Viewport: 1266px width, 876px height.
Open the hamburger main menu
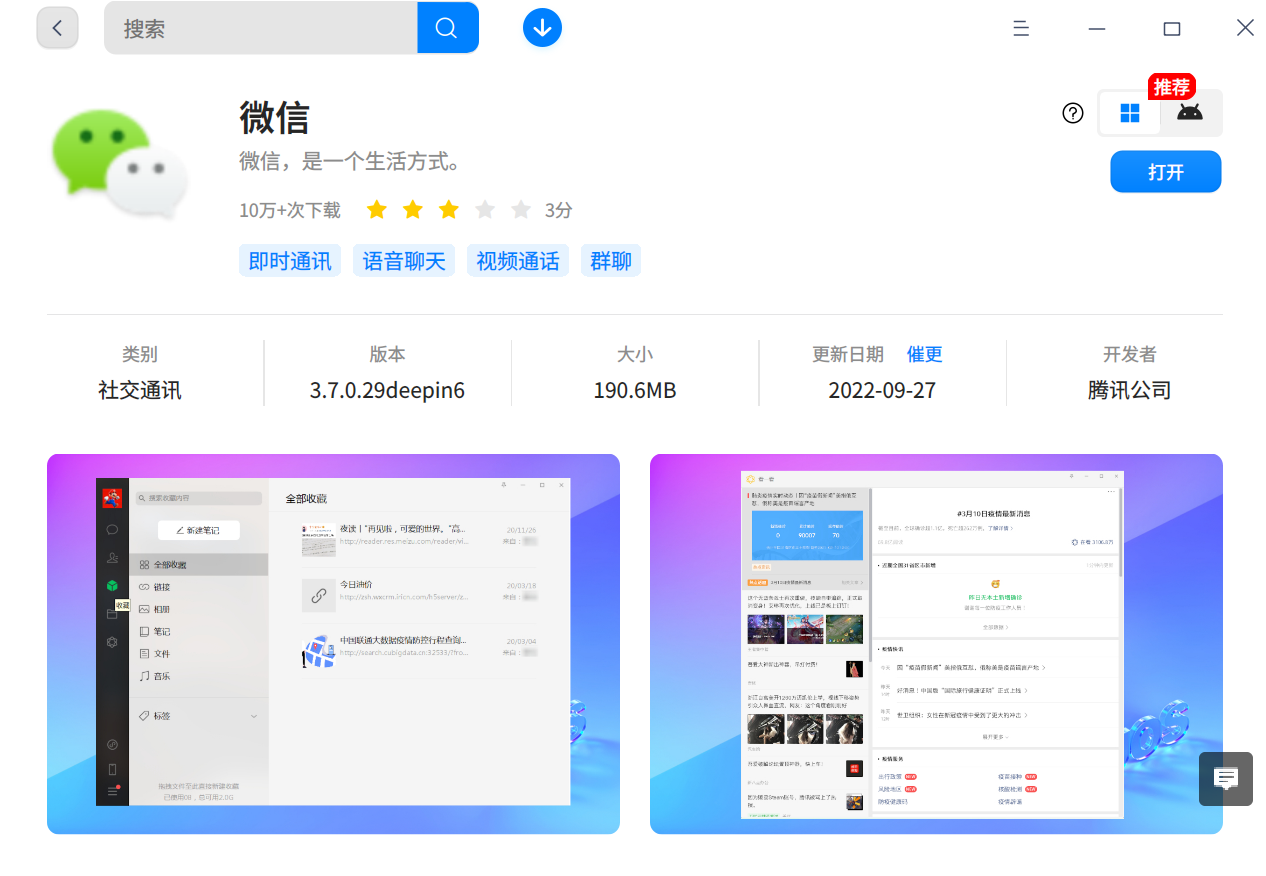coord(1020,28)
